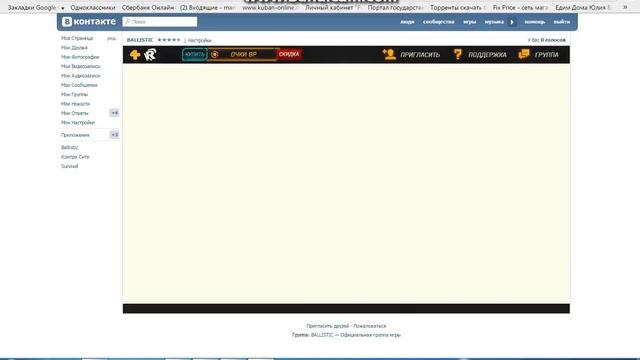Click the ГРУППА group label
This screenshot has height=360, width=640.
coord(547,55)
